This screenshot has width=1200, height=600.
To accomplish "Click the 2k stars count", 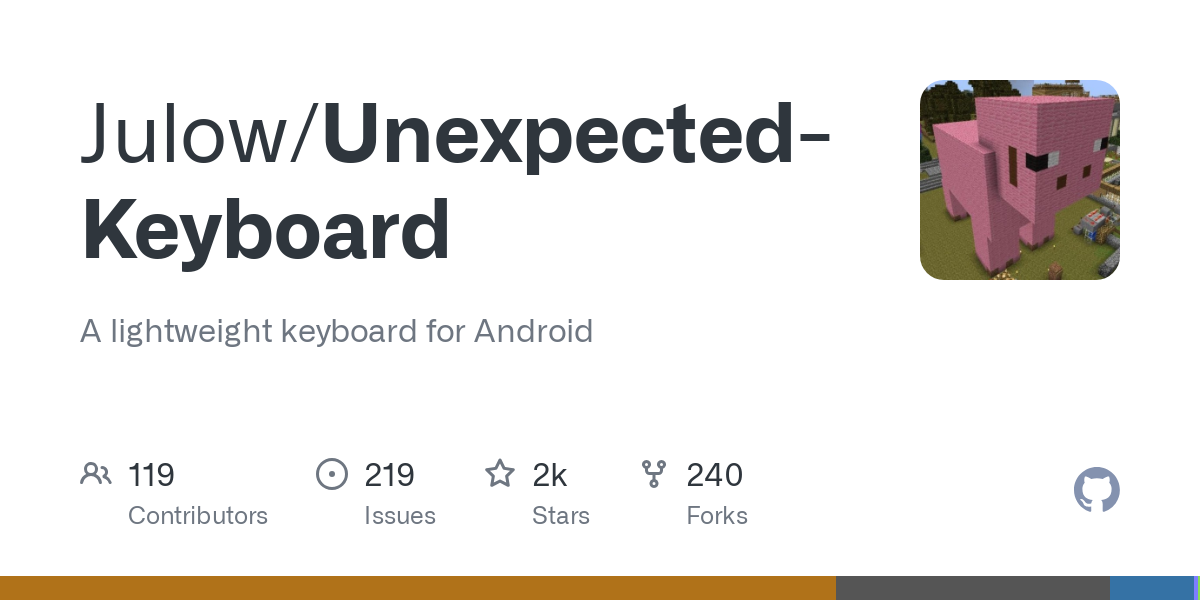I will point(549,475).
